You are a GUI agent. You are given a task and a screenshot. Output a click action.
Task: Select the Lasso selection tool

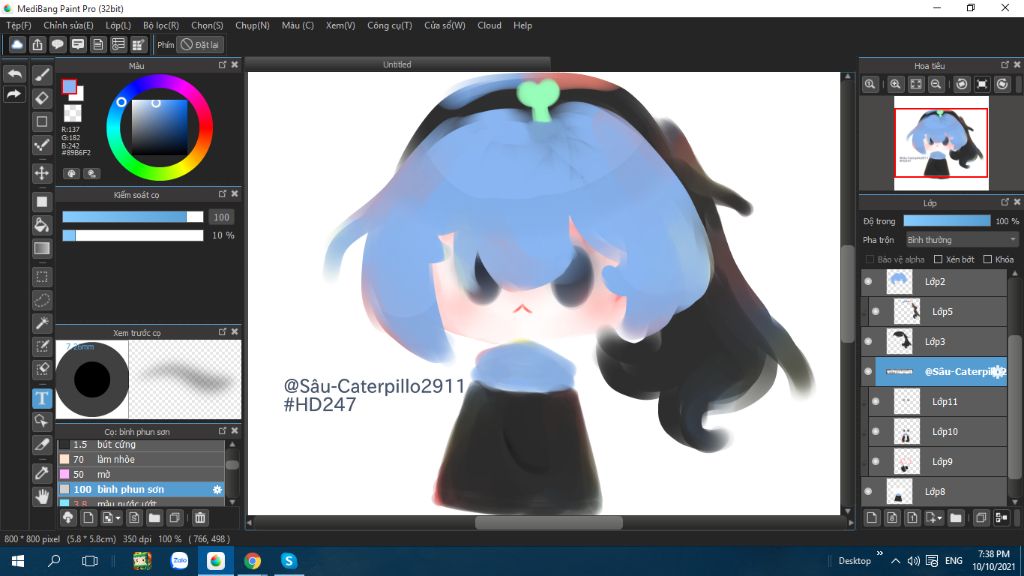pyautogui.click(x=42, y=300)
